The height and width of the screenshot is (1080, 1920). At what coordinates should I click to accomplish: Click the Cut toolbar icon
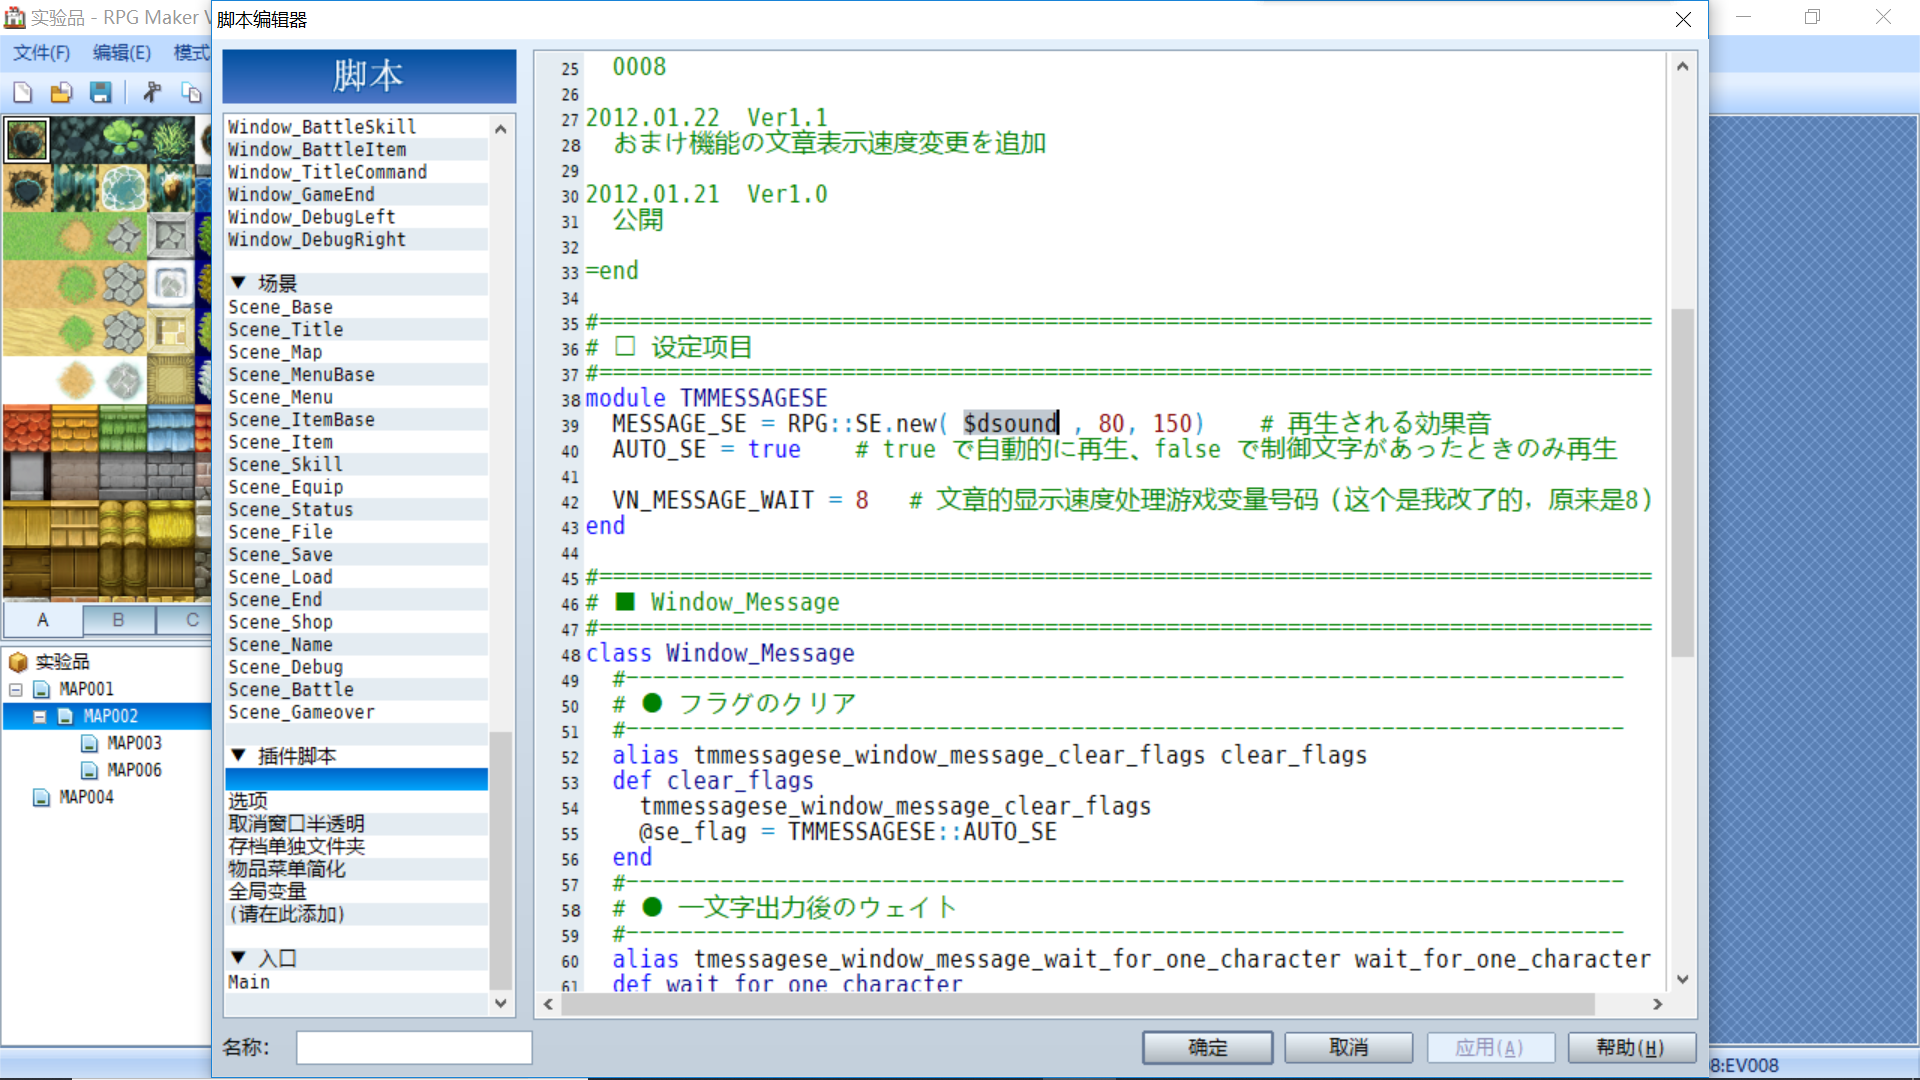152,93
